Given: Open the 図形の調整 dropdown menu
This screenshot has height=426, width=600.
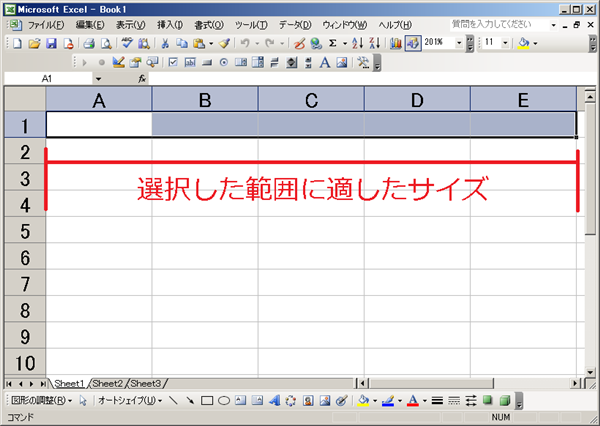Looking at the screenshot, I should 41,401.
